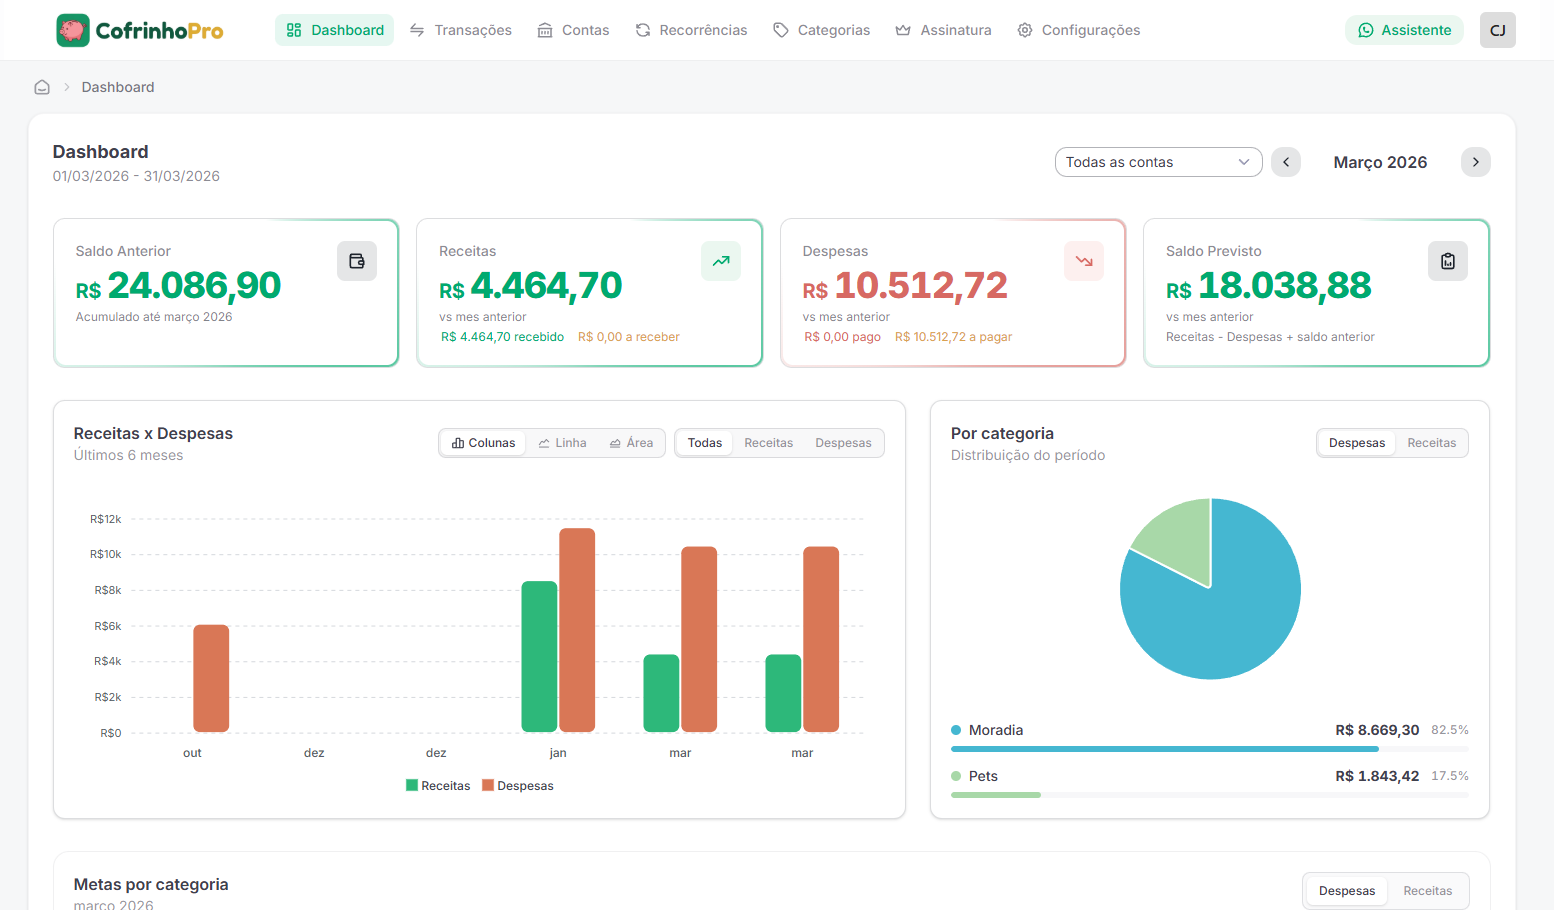The image size is (1554, 910).
Task: Navigate to Recorrências
Action: tap(691, 30)
